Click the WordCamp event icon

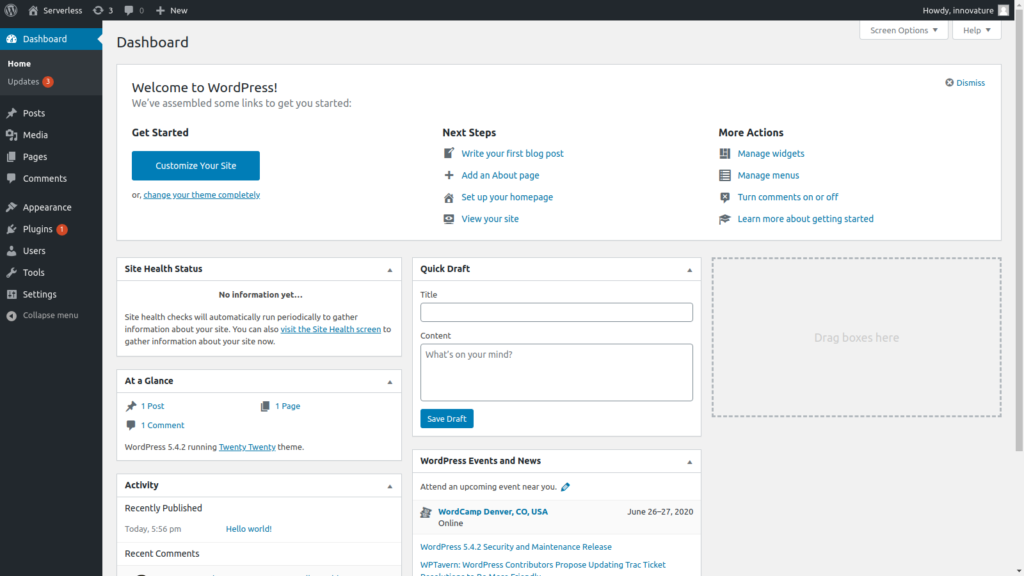pyautogui.click(x=426, y=513)
